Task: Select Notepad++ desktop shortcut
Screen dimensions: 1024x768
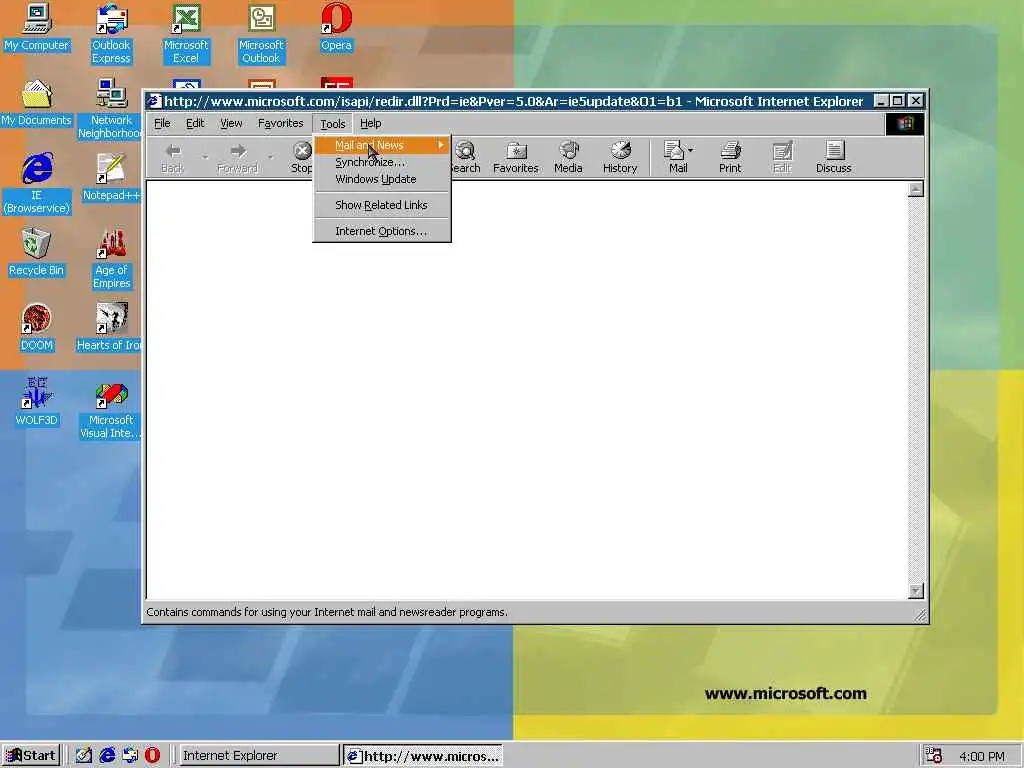Action: point(111,177)
